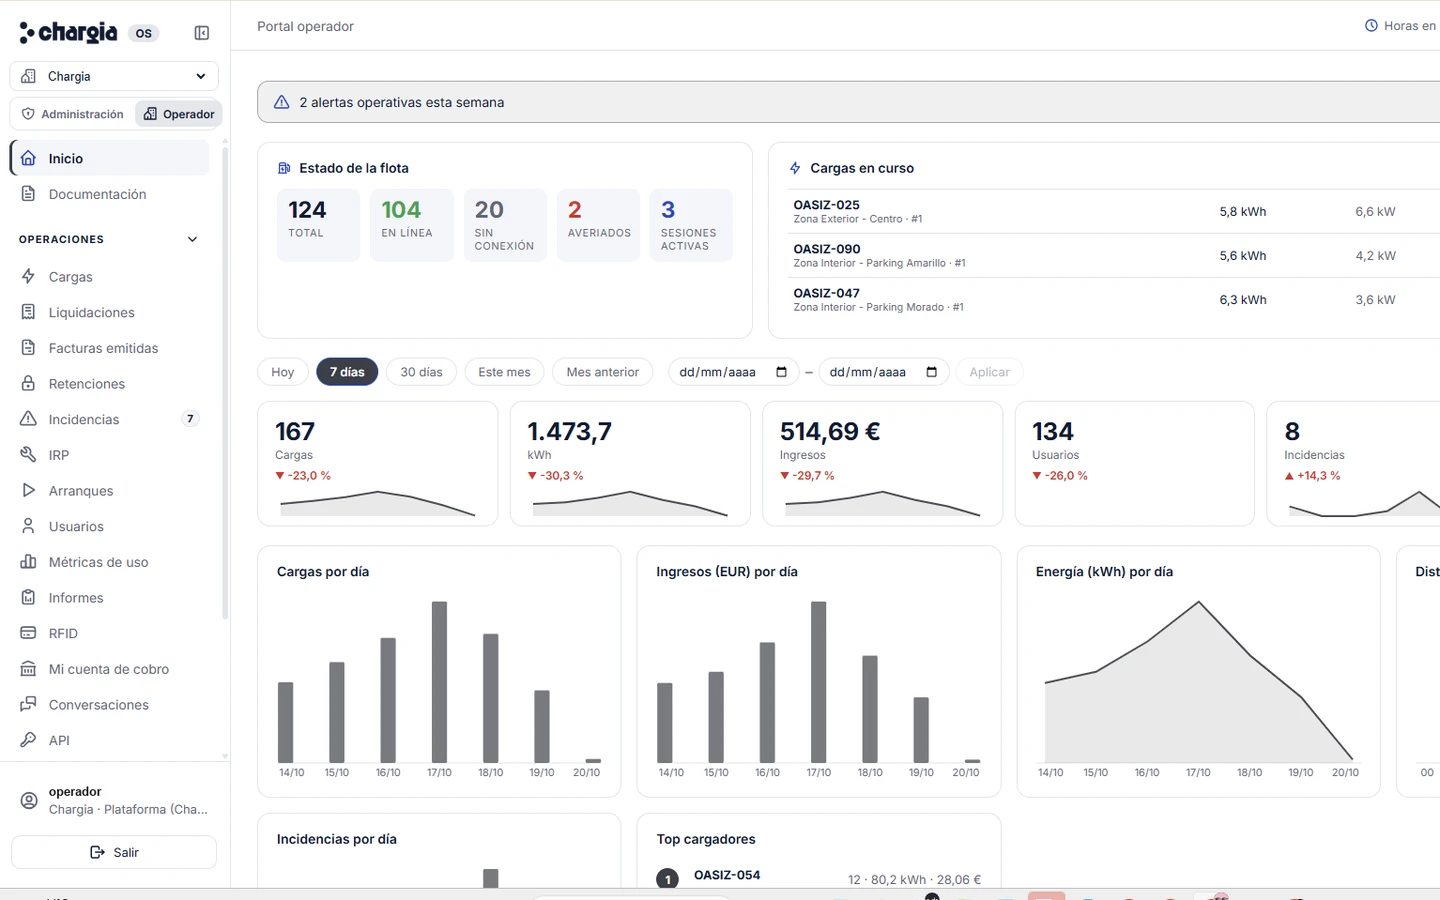Image resolution: width=1440 pixels, height=900 pixels.
Task: Open the end date calendar picker
Action: (x=932, y=372)
